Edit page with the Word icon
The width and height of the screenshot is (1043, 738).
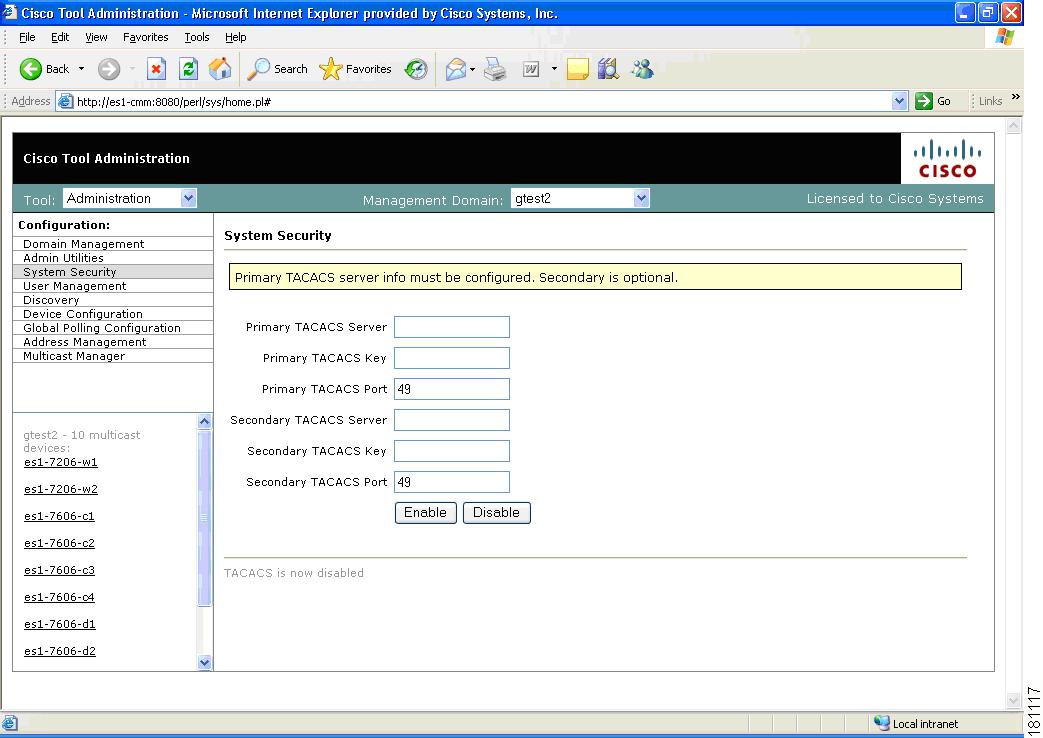531,69
